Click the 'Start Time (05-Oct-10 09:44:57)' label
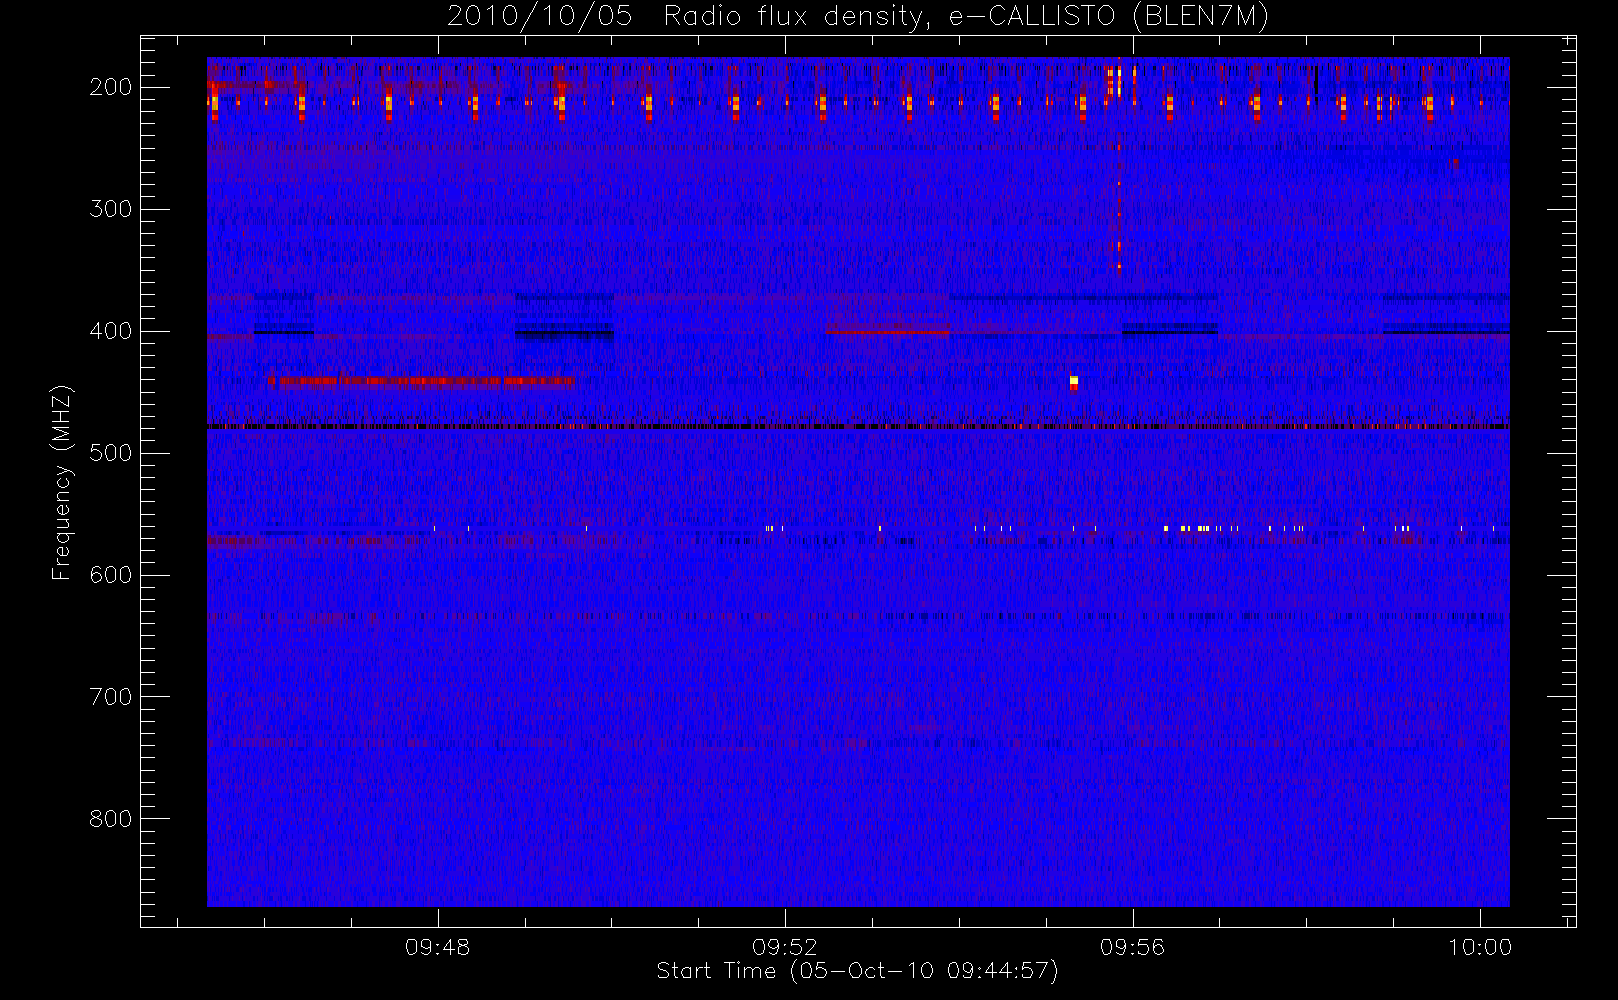The height and width of the screenshot is (1000, 1618). point(857,971)
